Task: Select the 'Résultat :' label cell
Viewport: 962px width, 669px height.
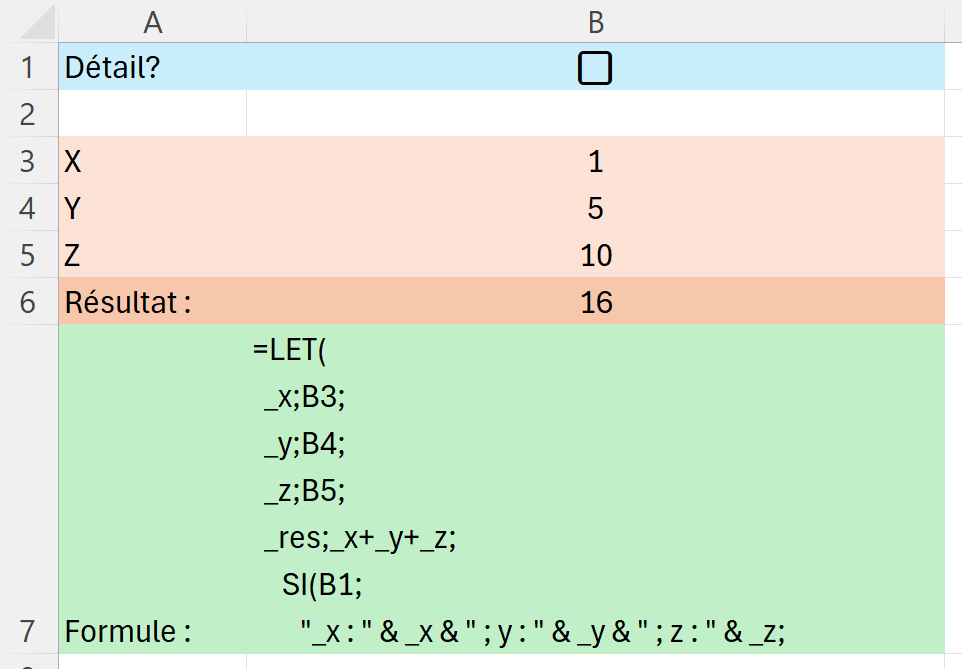Action: (153, 301)
